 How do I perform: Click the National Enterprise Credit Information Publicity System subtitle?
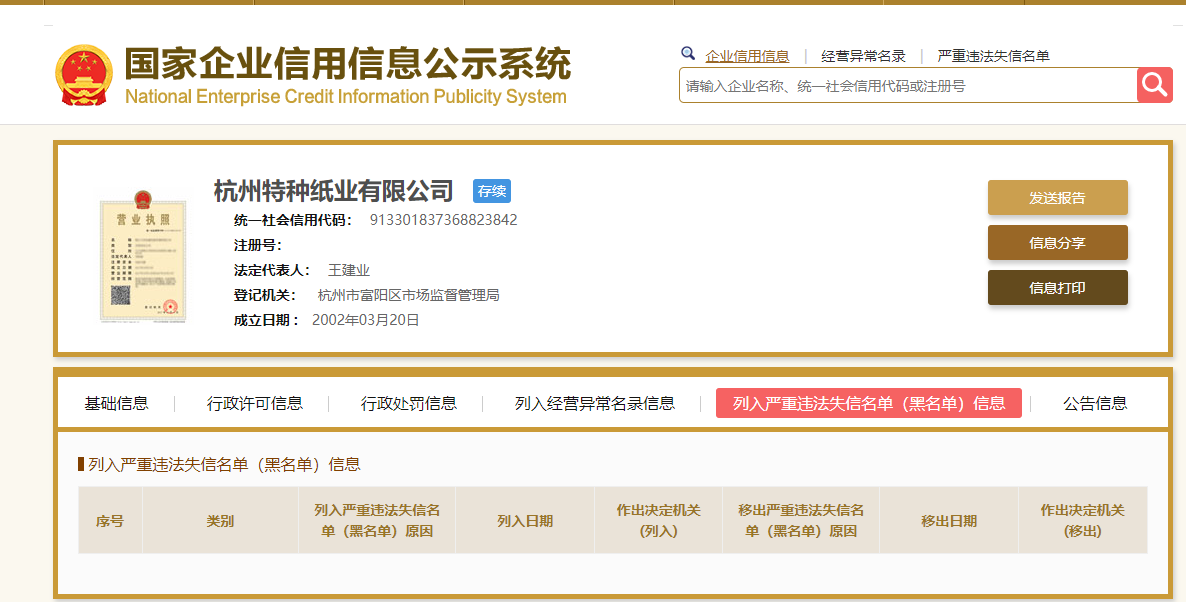click(x=346, y=97)
